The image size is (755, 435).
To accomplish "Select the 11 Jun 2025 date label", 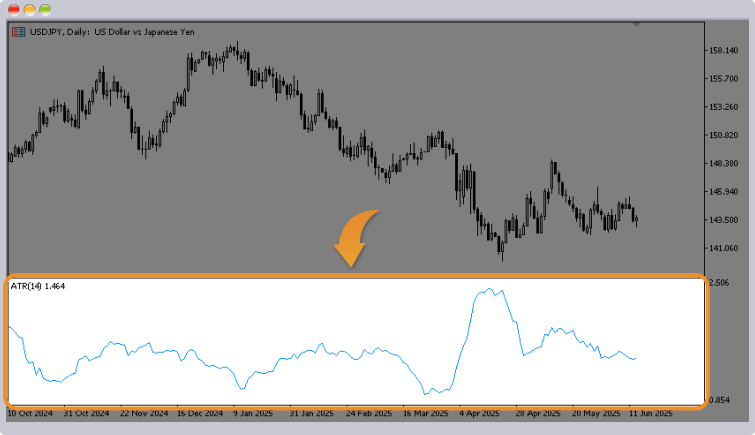I will pyautogui.click(x=651, y=412).
